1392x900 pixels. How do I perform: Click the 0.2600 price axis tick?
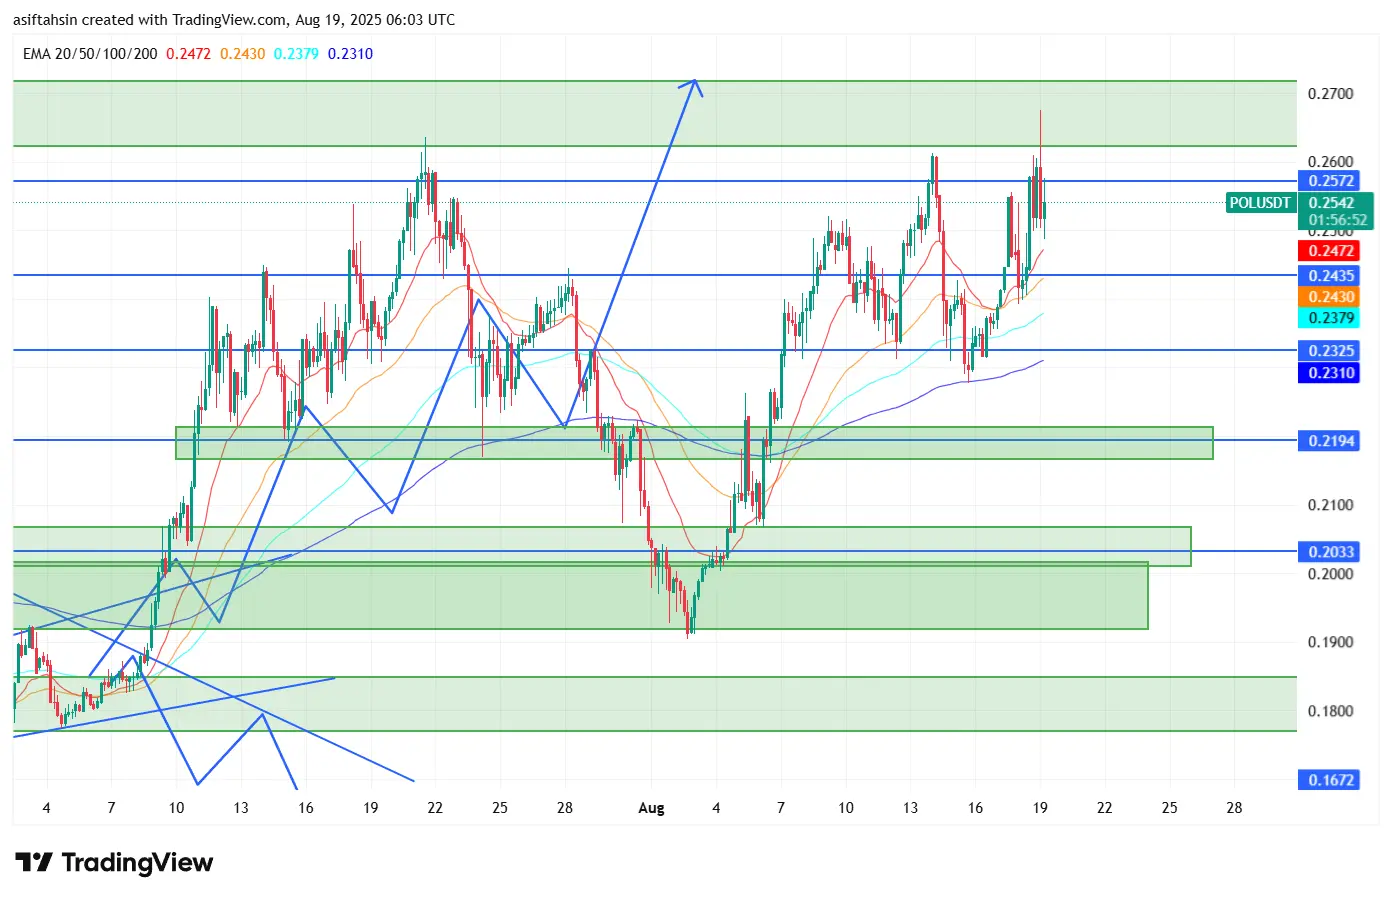[x=1331, y=162]
